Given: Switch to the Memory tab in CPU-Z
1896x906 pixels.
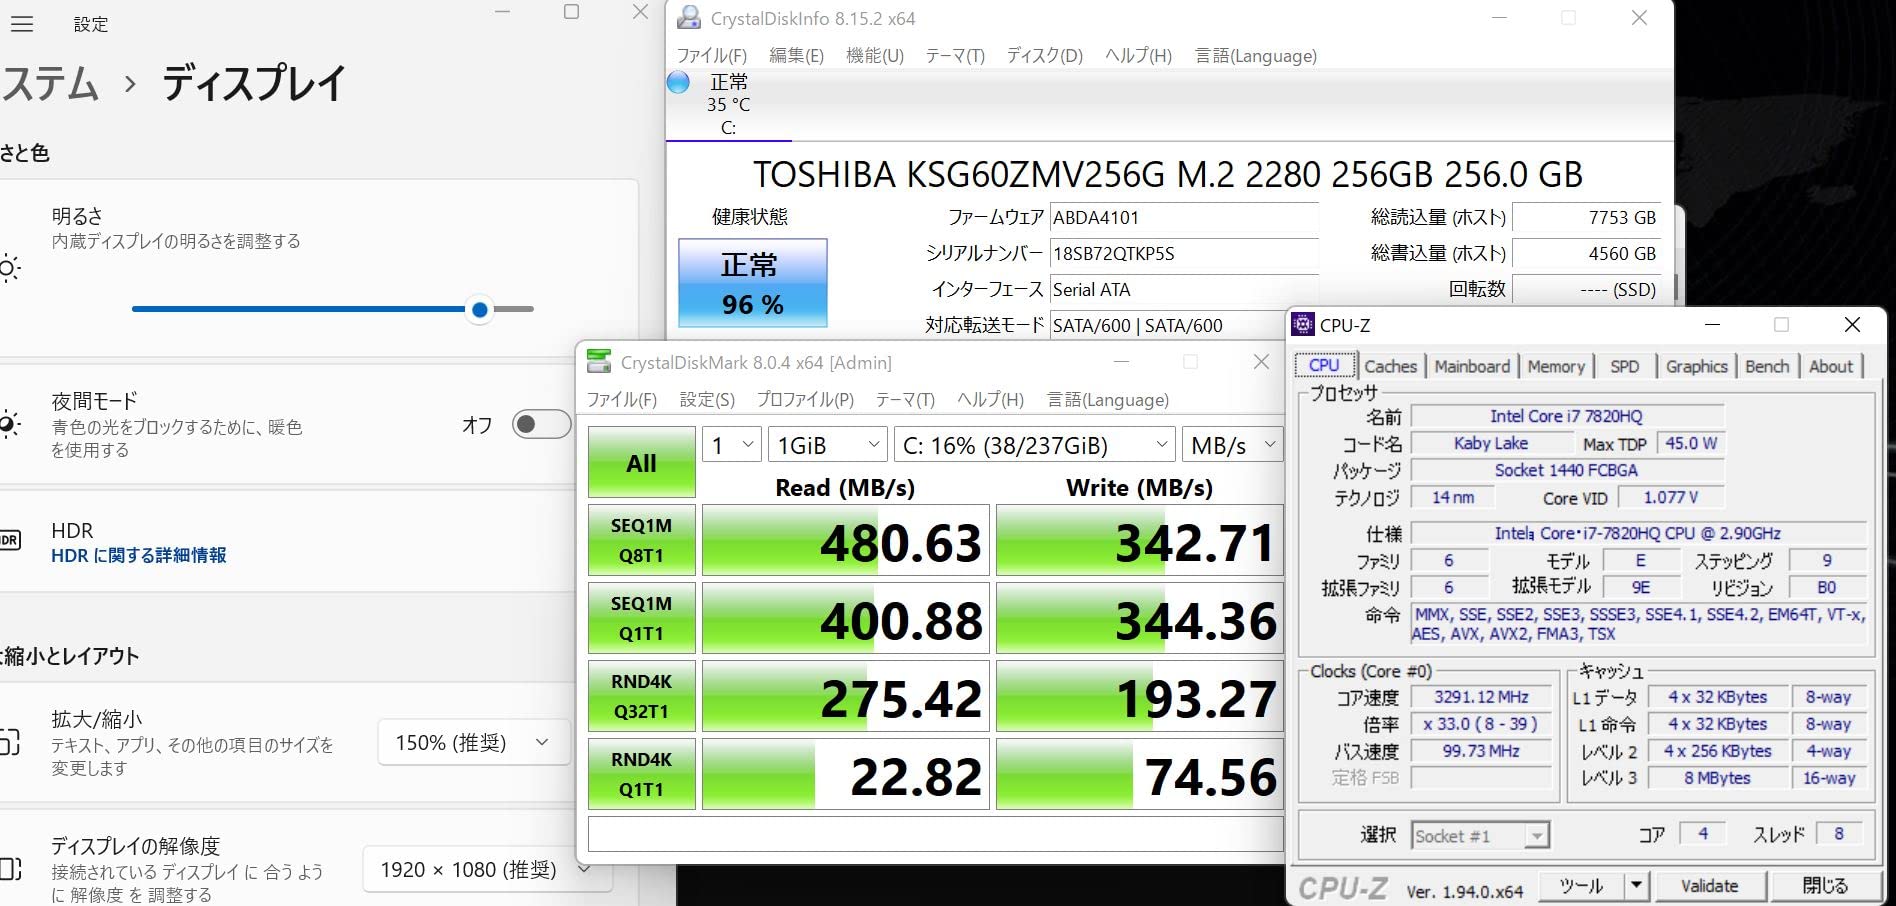Looking at the screenshot, I should tap(1556, 366).
